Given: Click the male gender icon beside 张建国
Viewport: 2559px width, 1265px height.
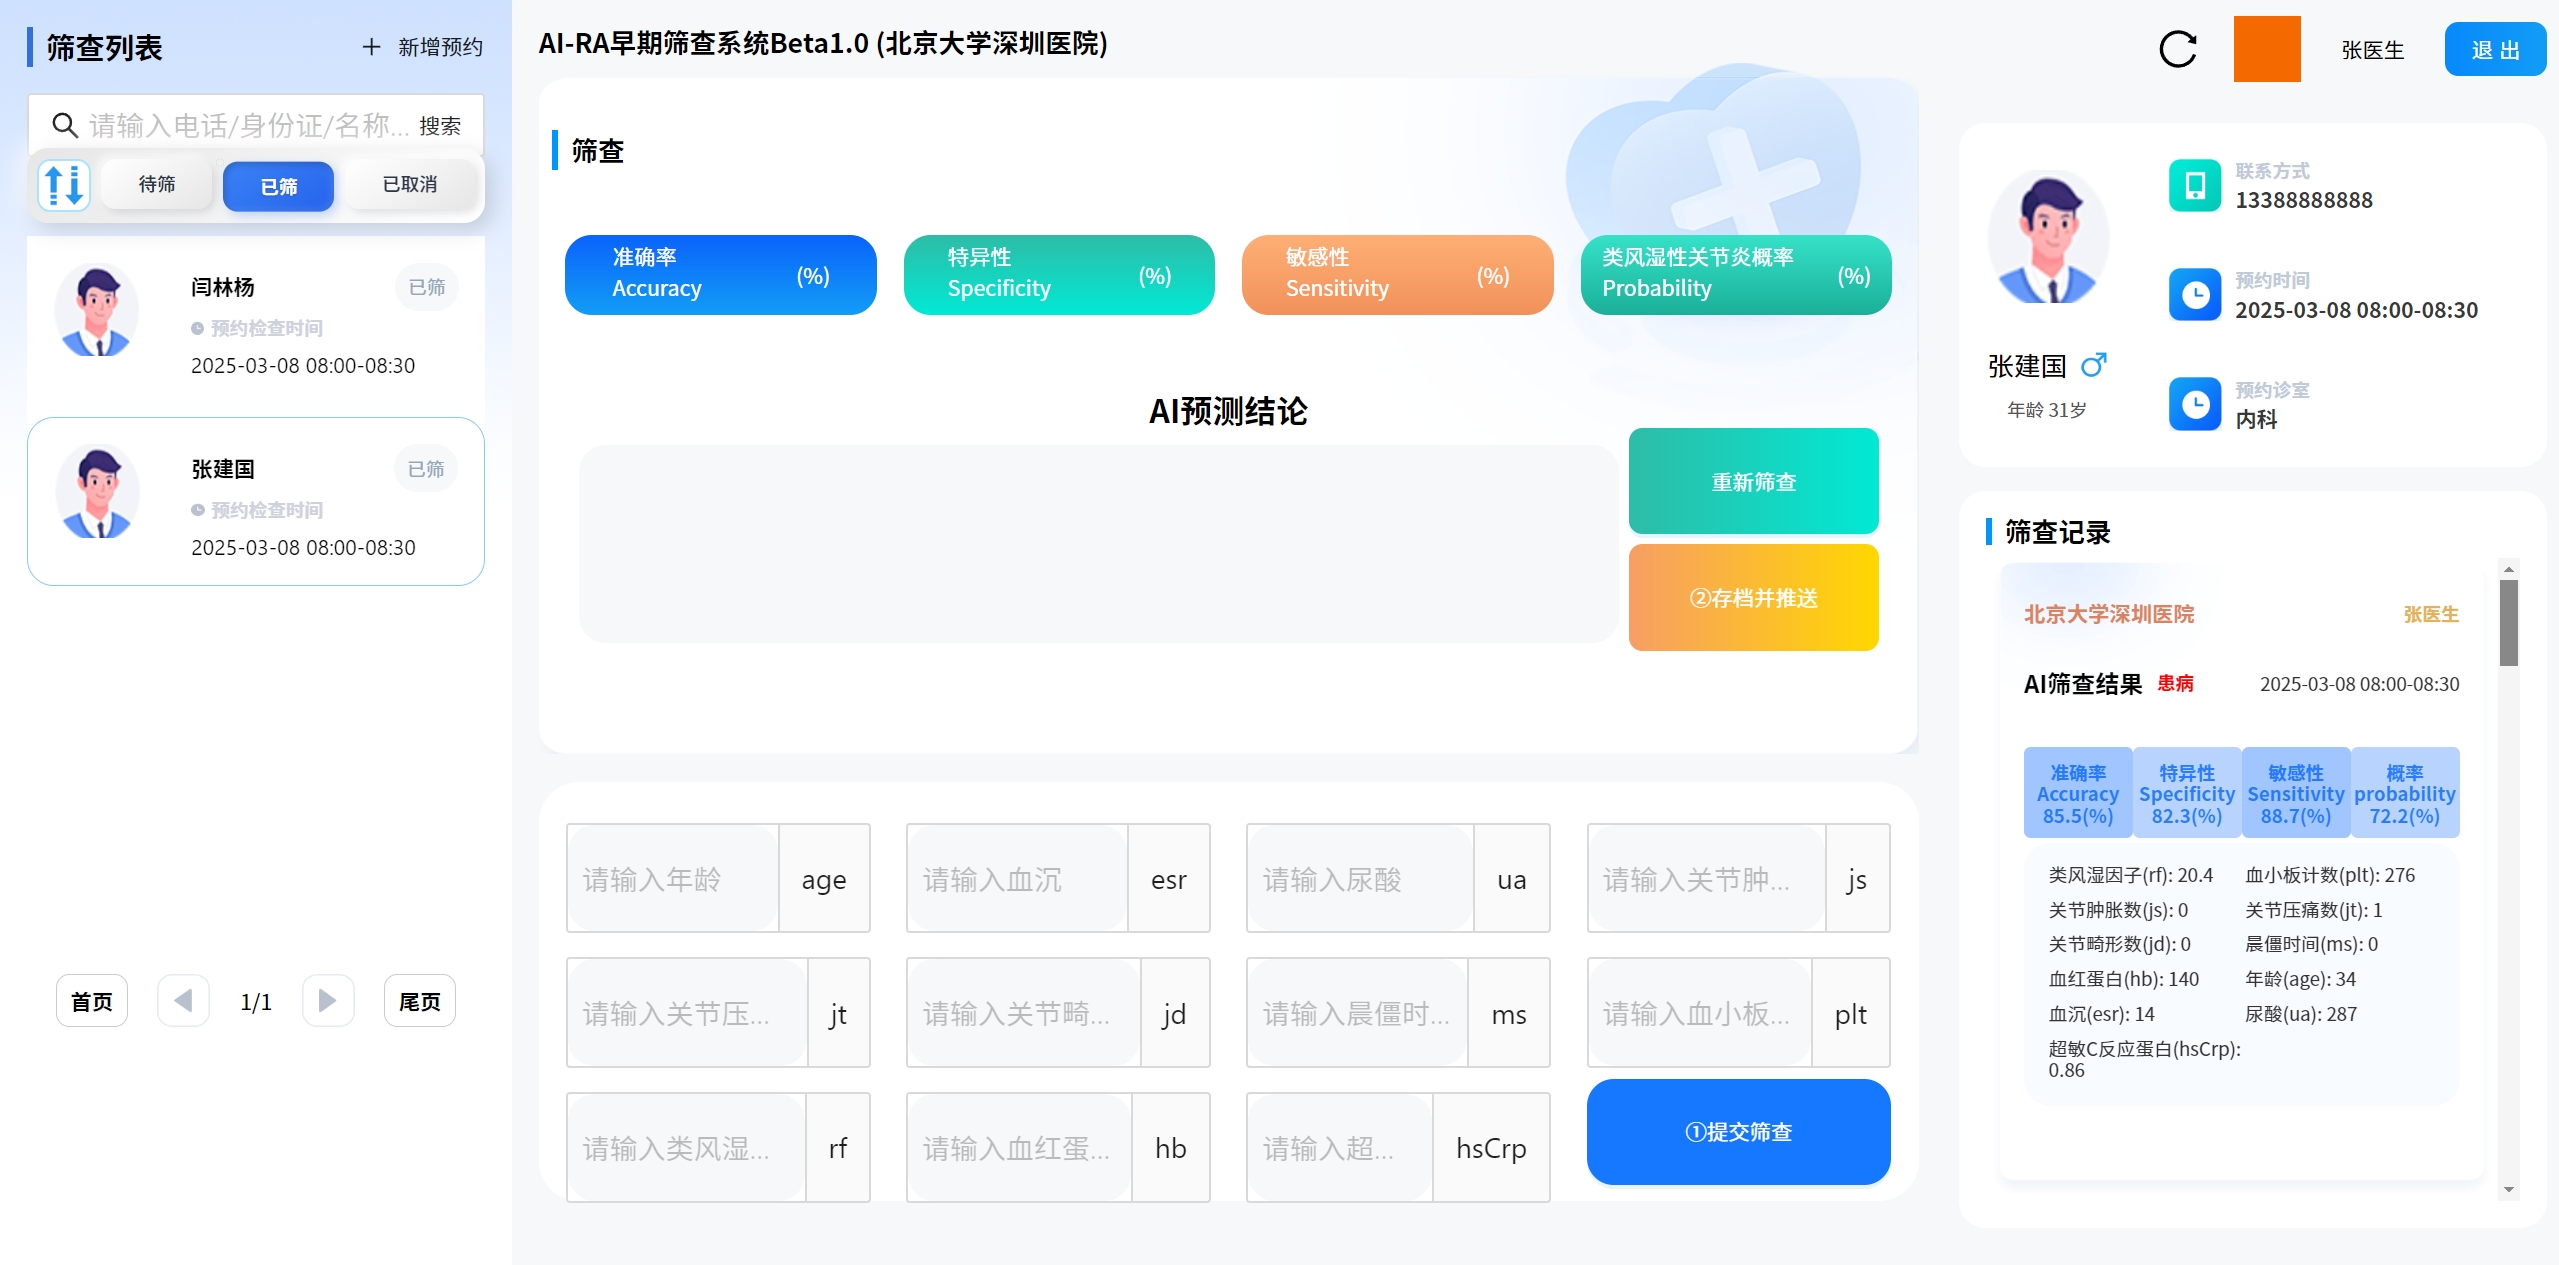Looking at the screenshot, I should click(x=2093, y=365).
